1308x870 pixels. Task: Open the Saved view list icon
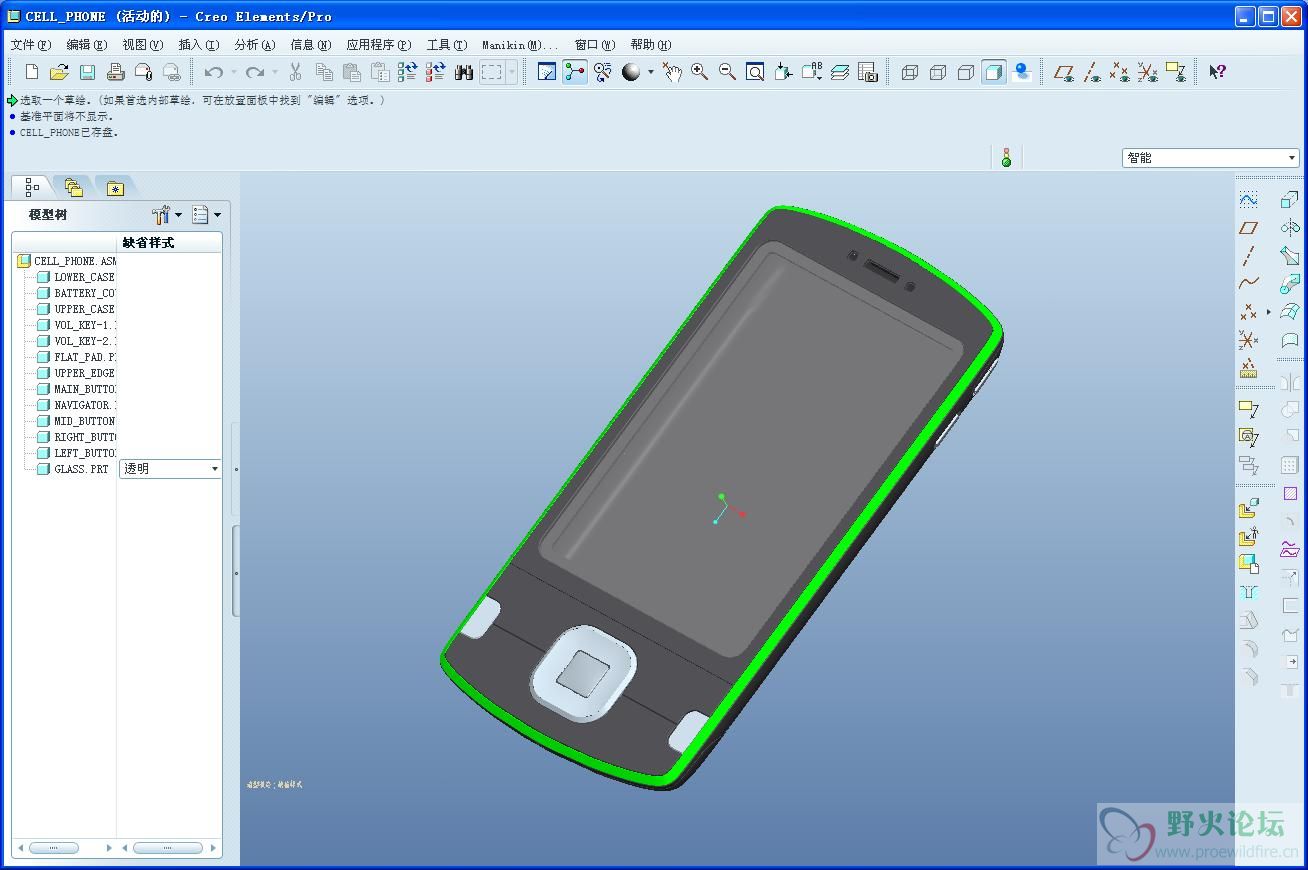[811, 72]
